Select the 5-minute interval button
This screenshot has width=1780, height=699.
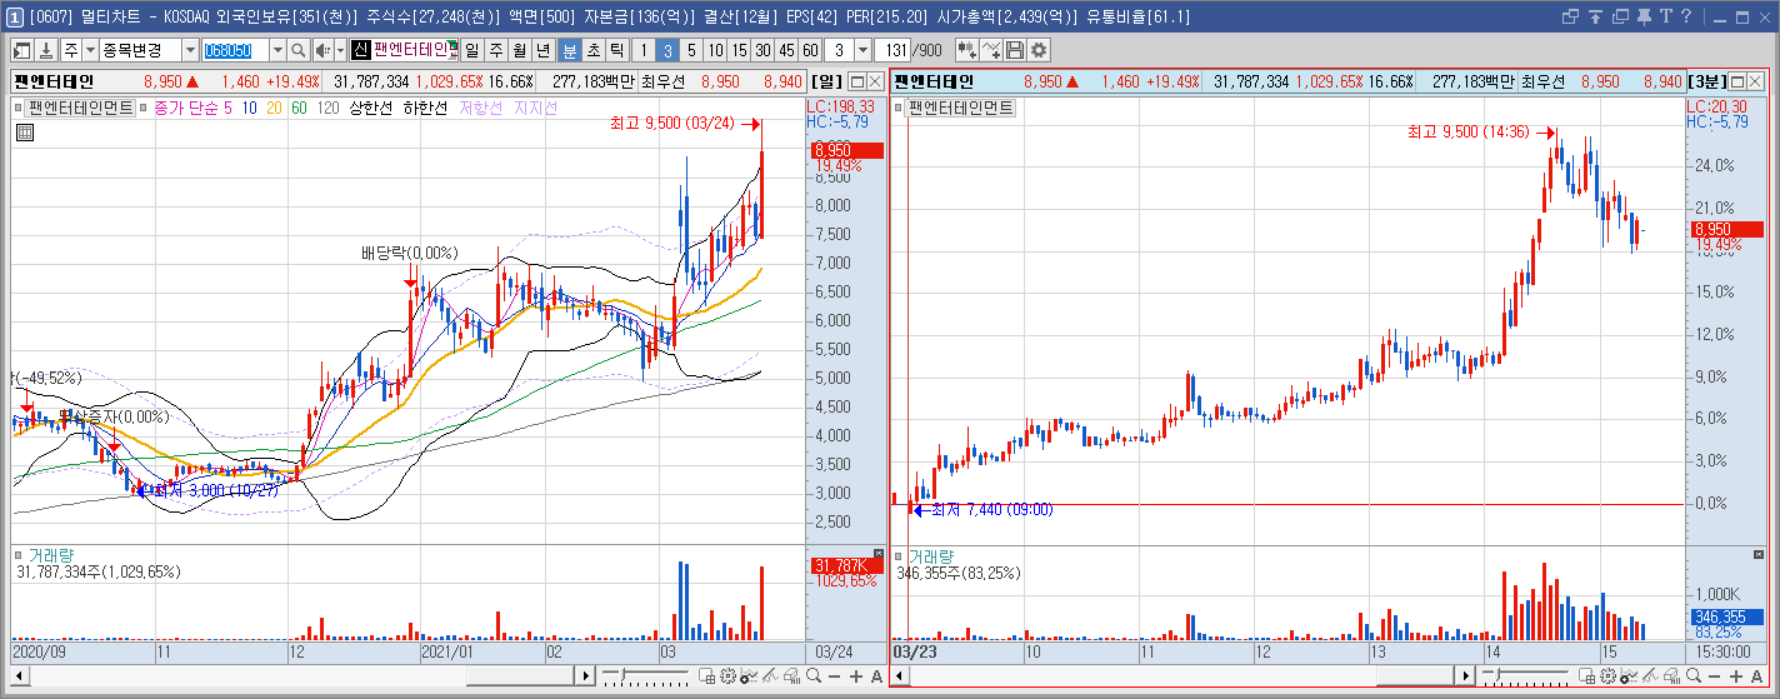691,50
